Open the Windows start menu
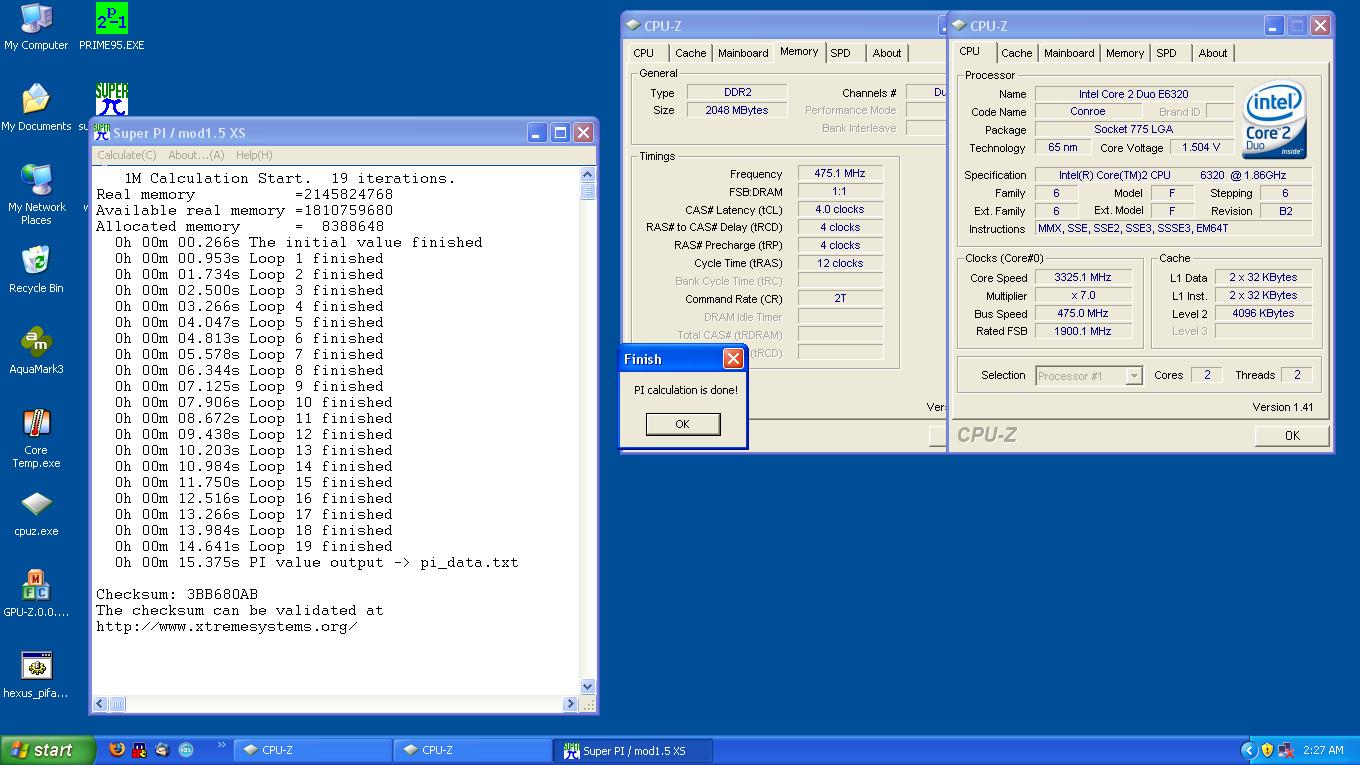The height and width of the screenshot is (765, 1360). coord(48,750)
